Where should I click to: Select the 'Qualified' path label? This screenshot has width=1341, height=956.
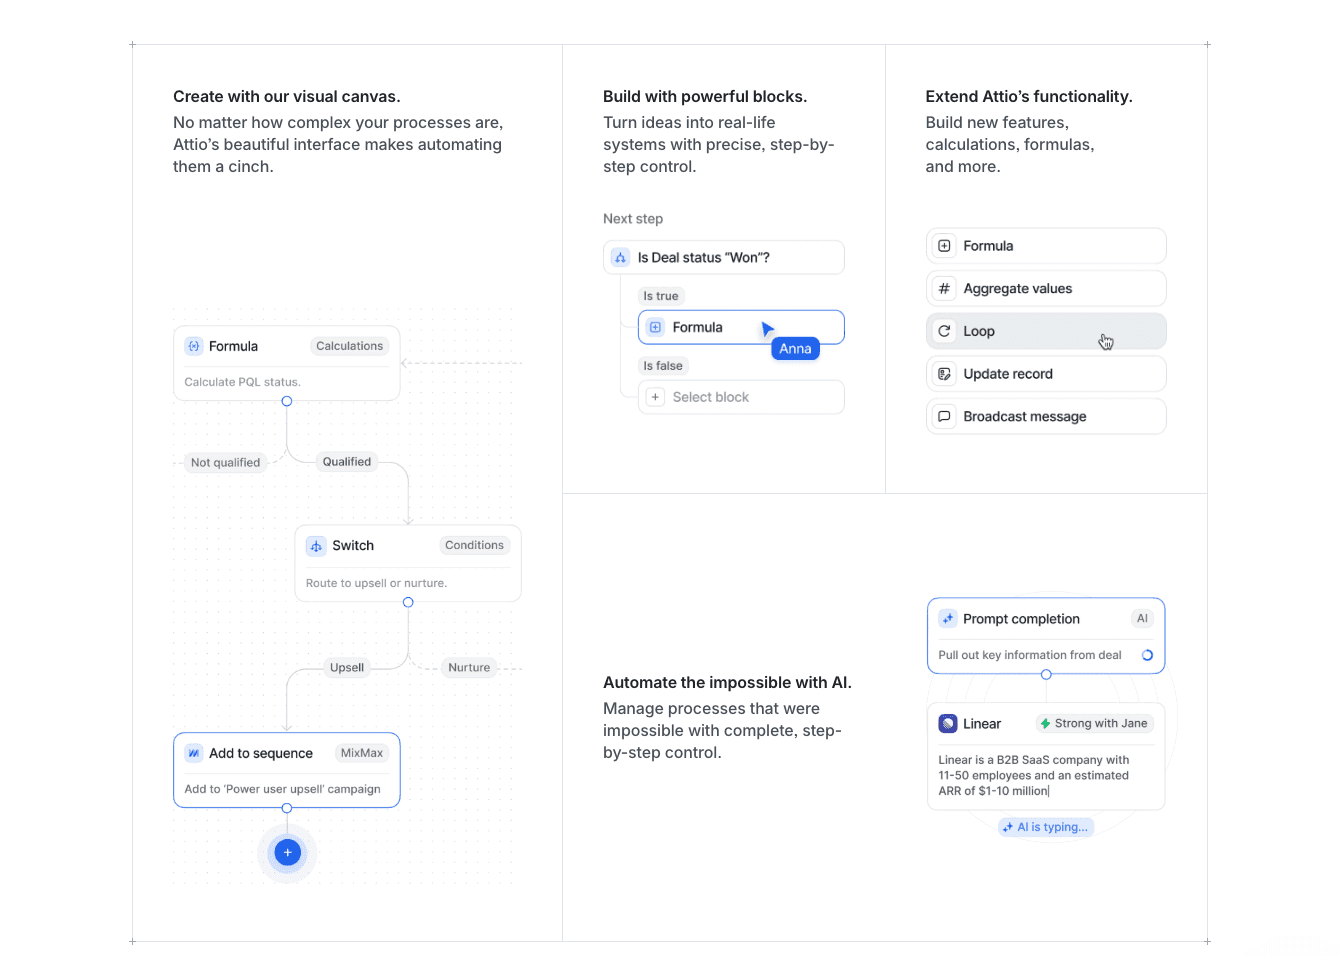[346, 461]
